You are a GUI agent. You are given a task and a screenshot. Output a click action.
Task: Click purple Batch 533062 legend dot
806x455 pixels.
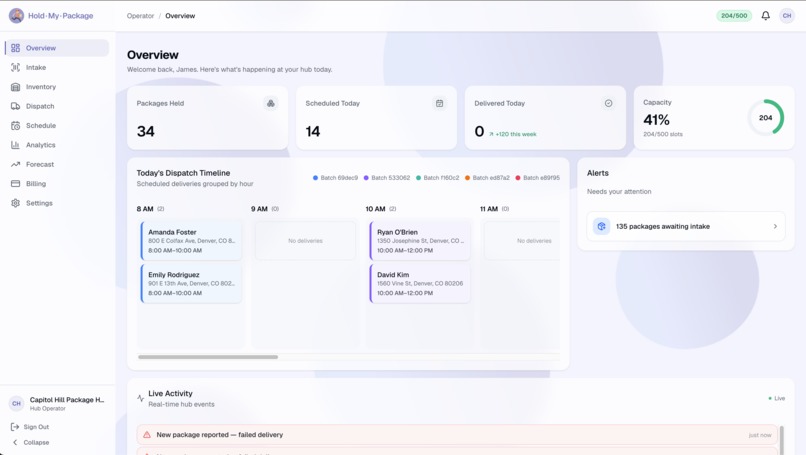366,178
